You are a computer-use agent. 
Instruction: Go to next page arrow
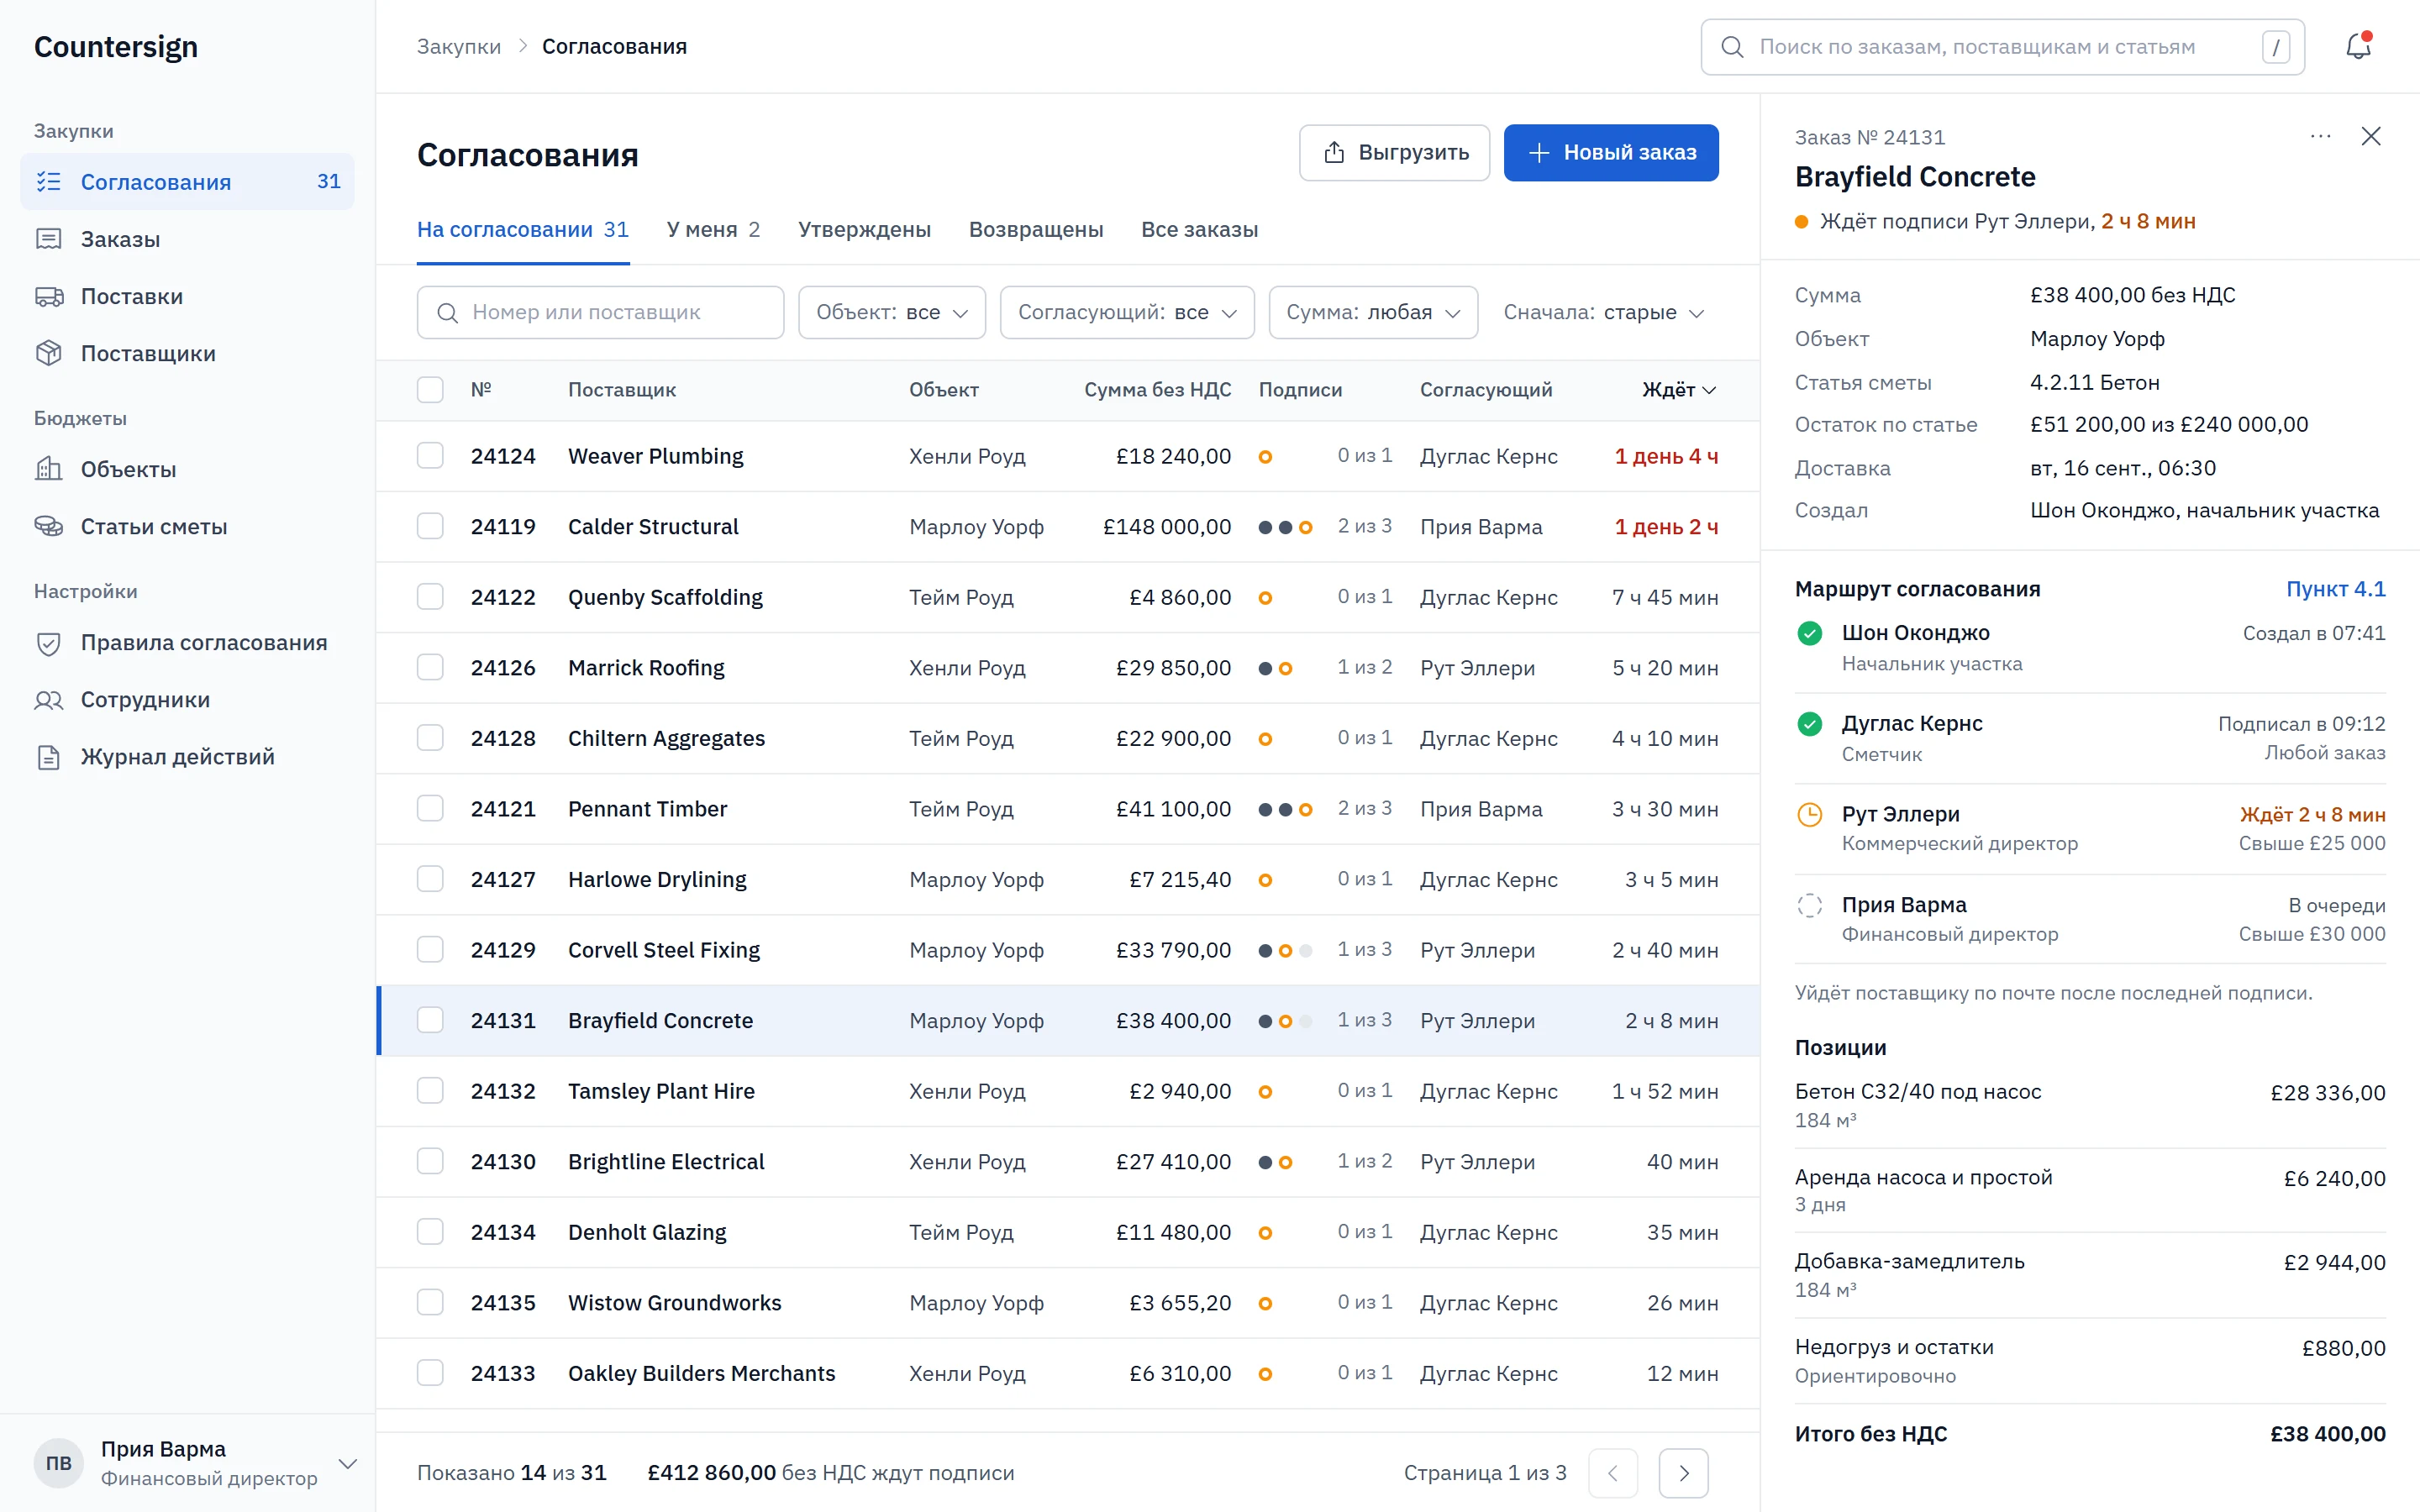click(x=1683, y=1472)
